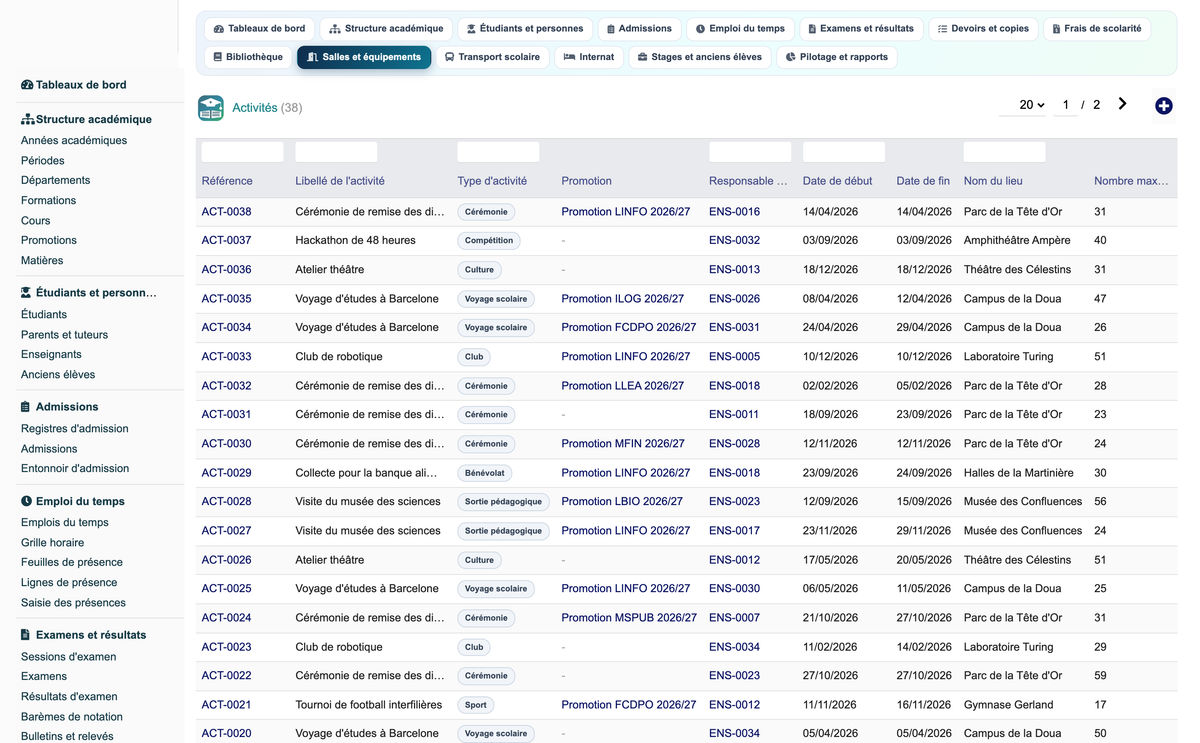The height and width of the screenshot is (743, 1200).
Task: Open Promotion MSPUB 2026/27 link
Action: pos(629,618)
